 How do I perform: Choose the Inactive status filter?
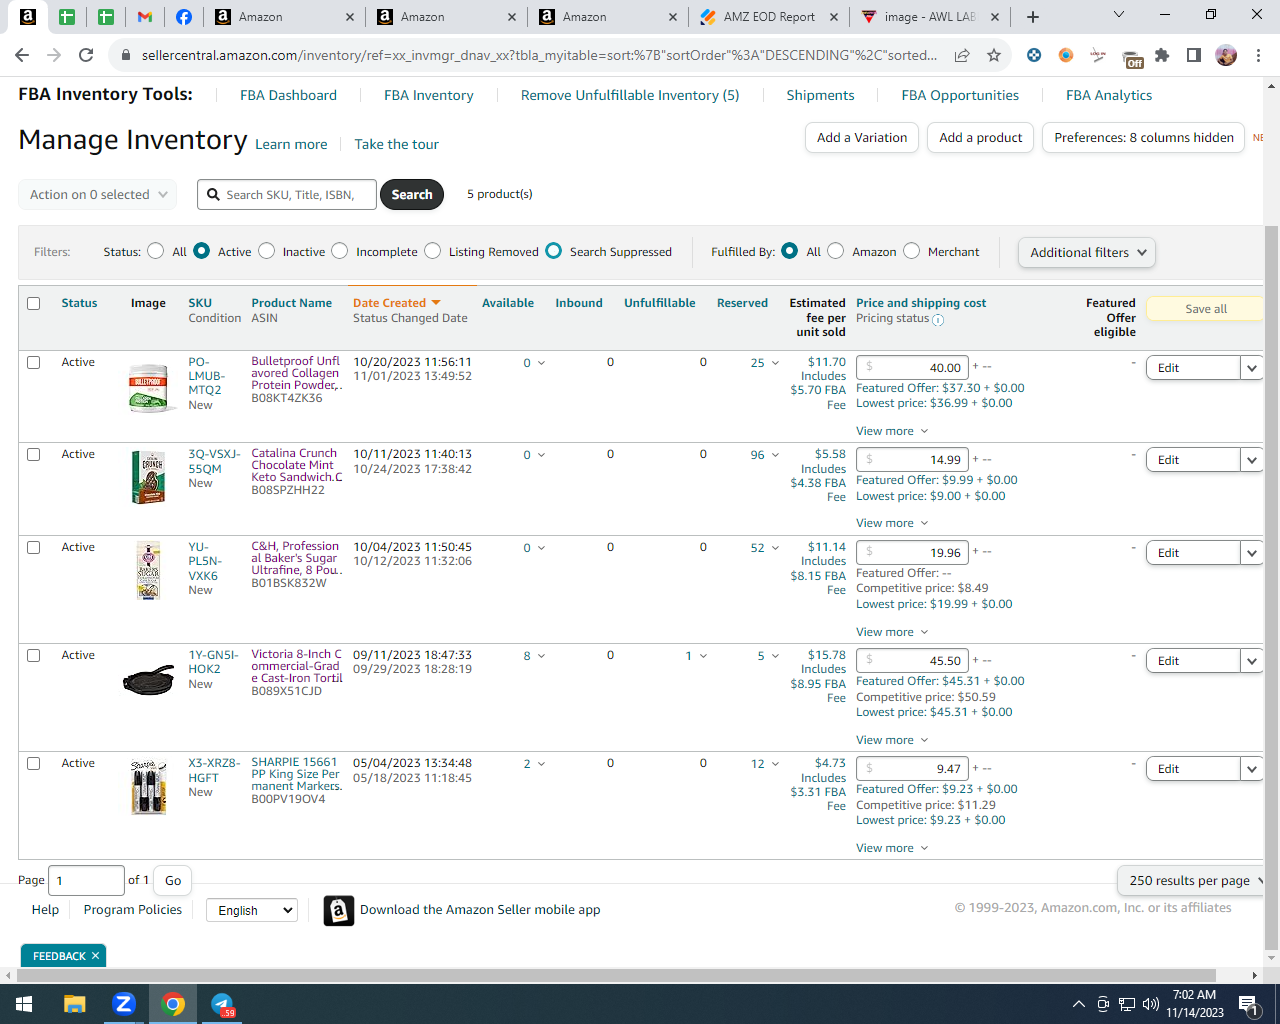click(266, 251)
